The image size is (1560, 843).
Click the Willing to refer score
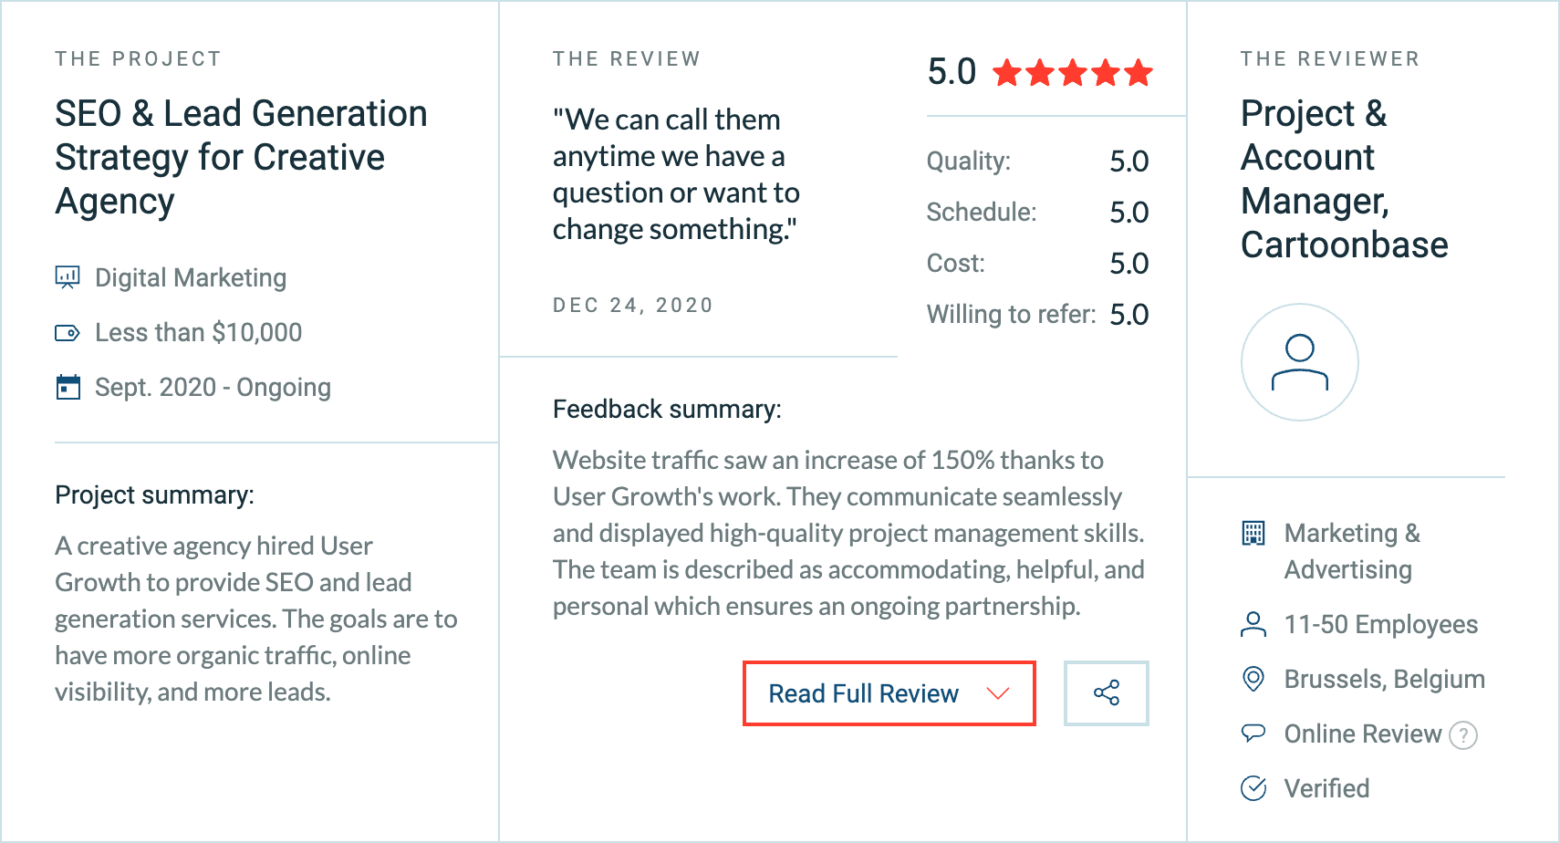[1129, 315]
